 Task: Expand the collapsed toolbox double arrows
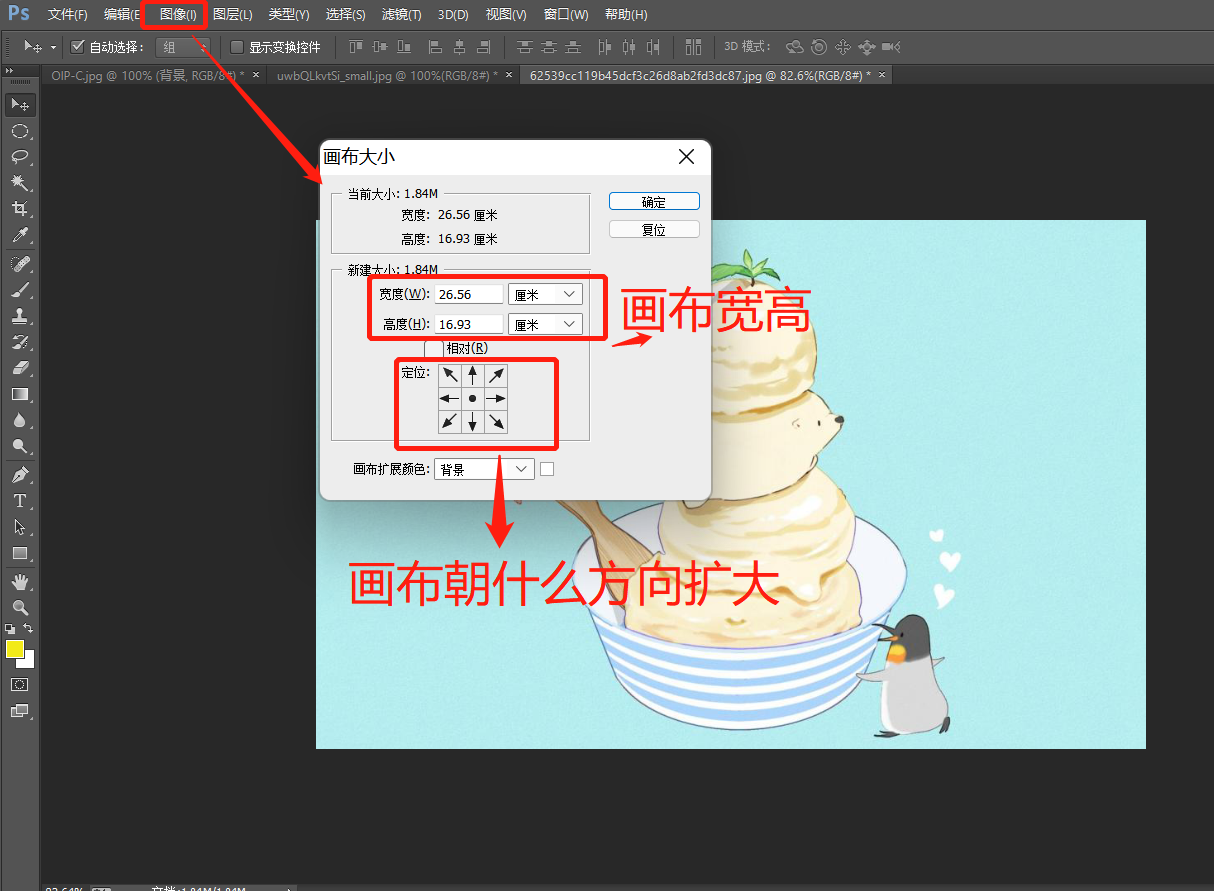(x=10, y=71)
